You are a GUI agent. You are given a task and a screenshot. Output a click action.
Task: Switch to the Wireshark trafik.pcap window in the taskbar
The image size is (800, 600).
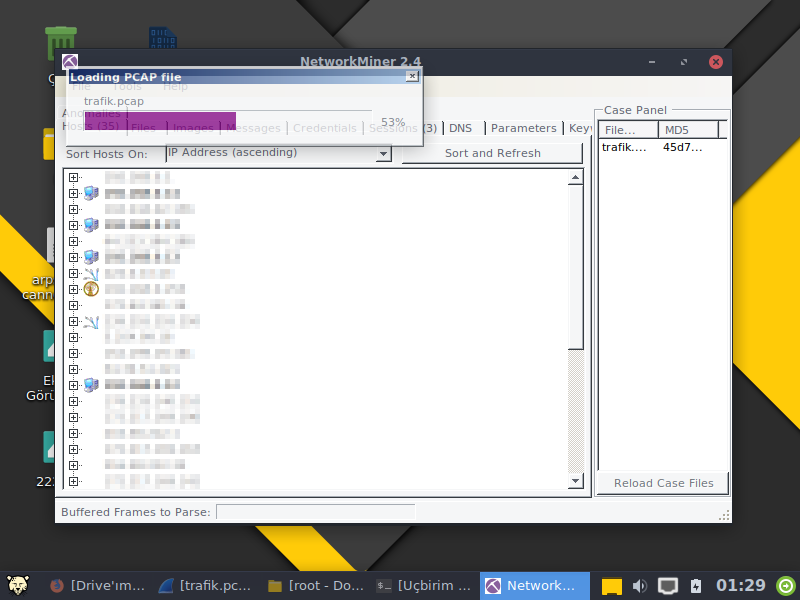[x=206, y=586]
